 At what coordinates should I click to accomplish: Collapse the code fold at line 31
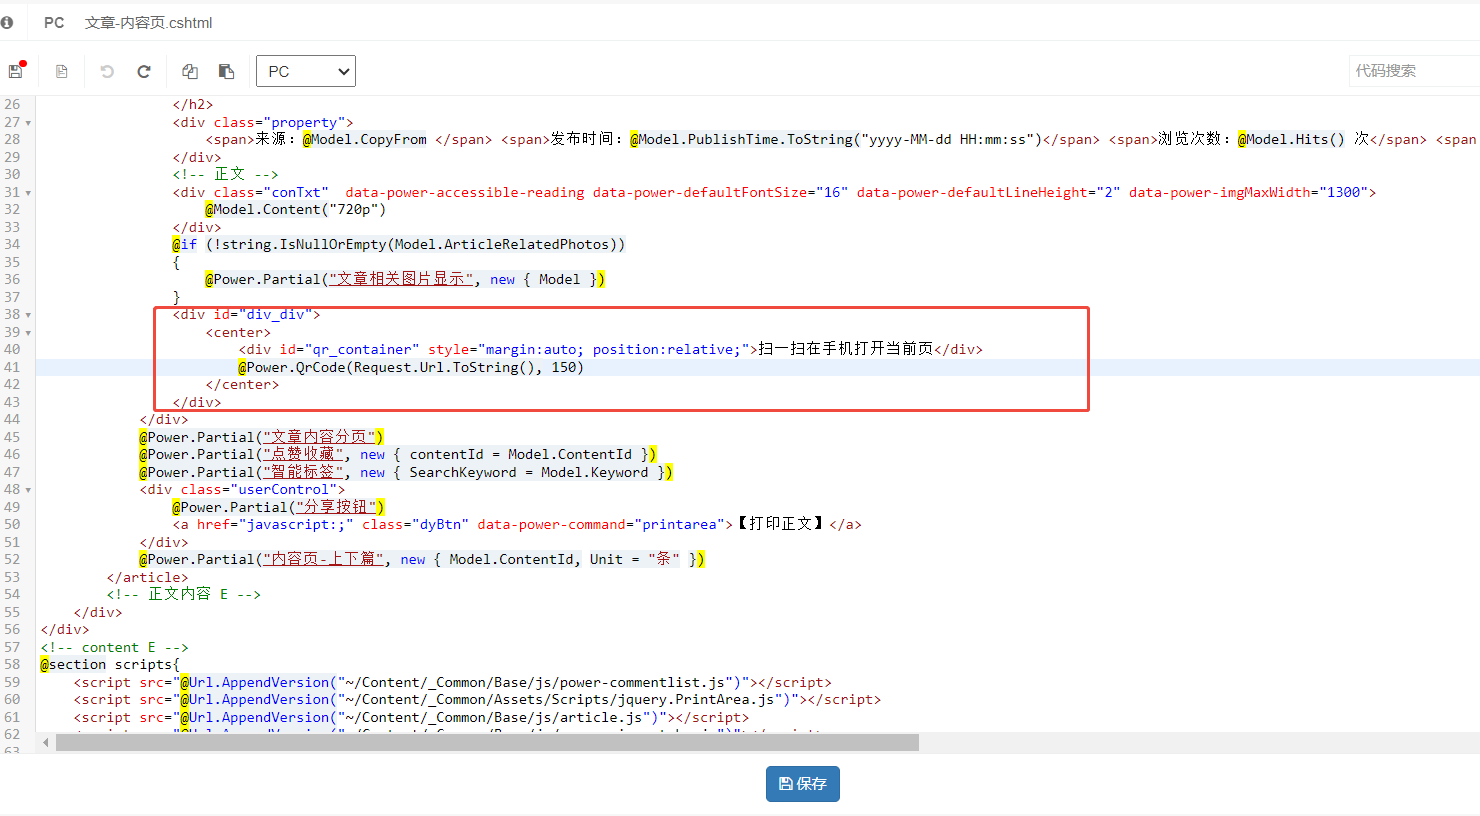[x=28, y=193]
